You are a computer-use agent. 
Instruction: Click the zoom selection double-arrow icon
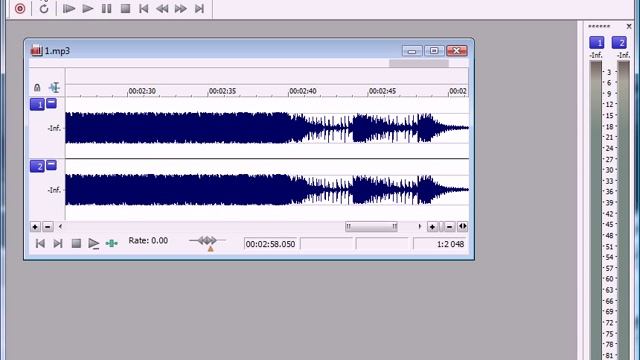[462, 227]
